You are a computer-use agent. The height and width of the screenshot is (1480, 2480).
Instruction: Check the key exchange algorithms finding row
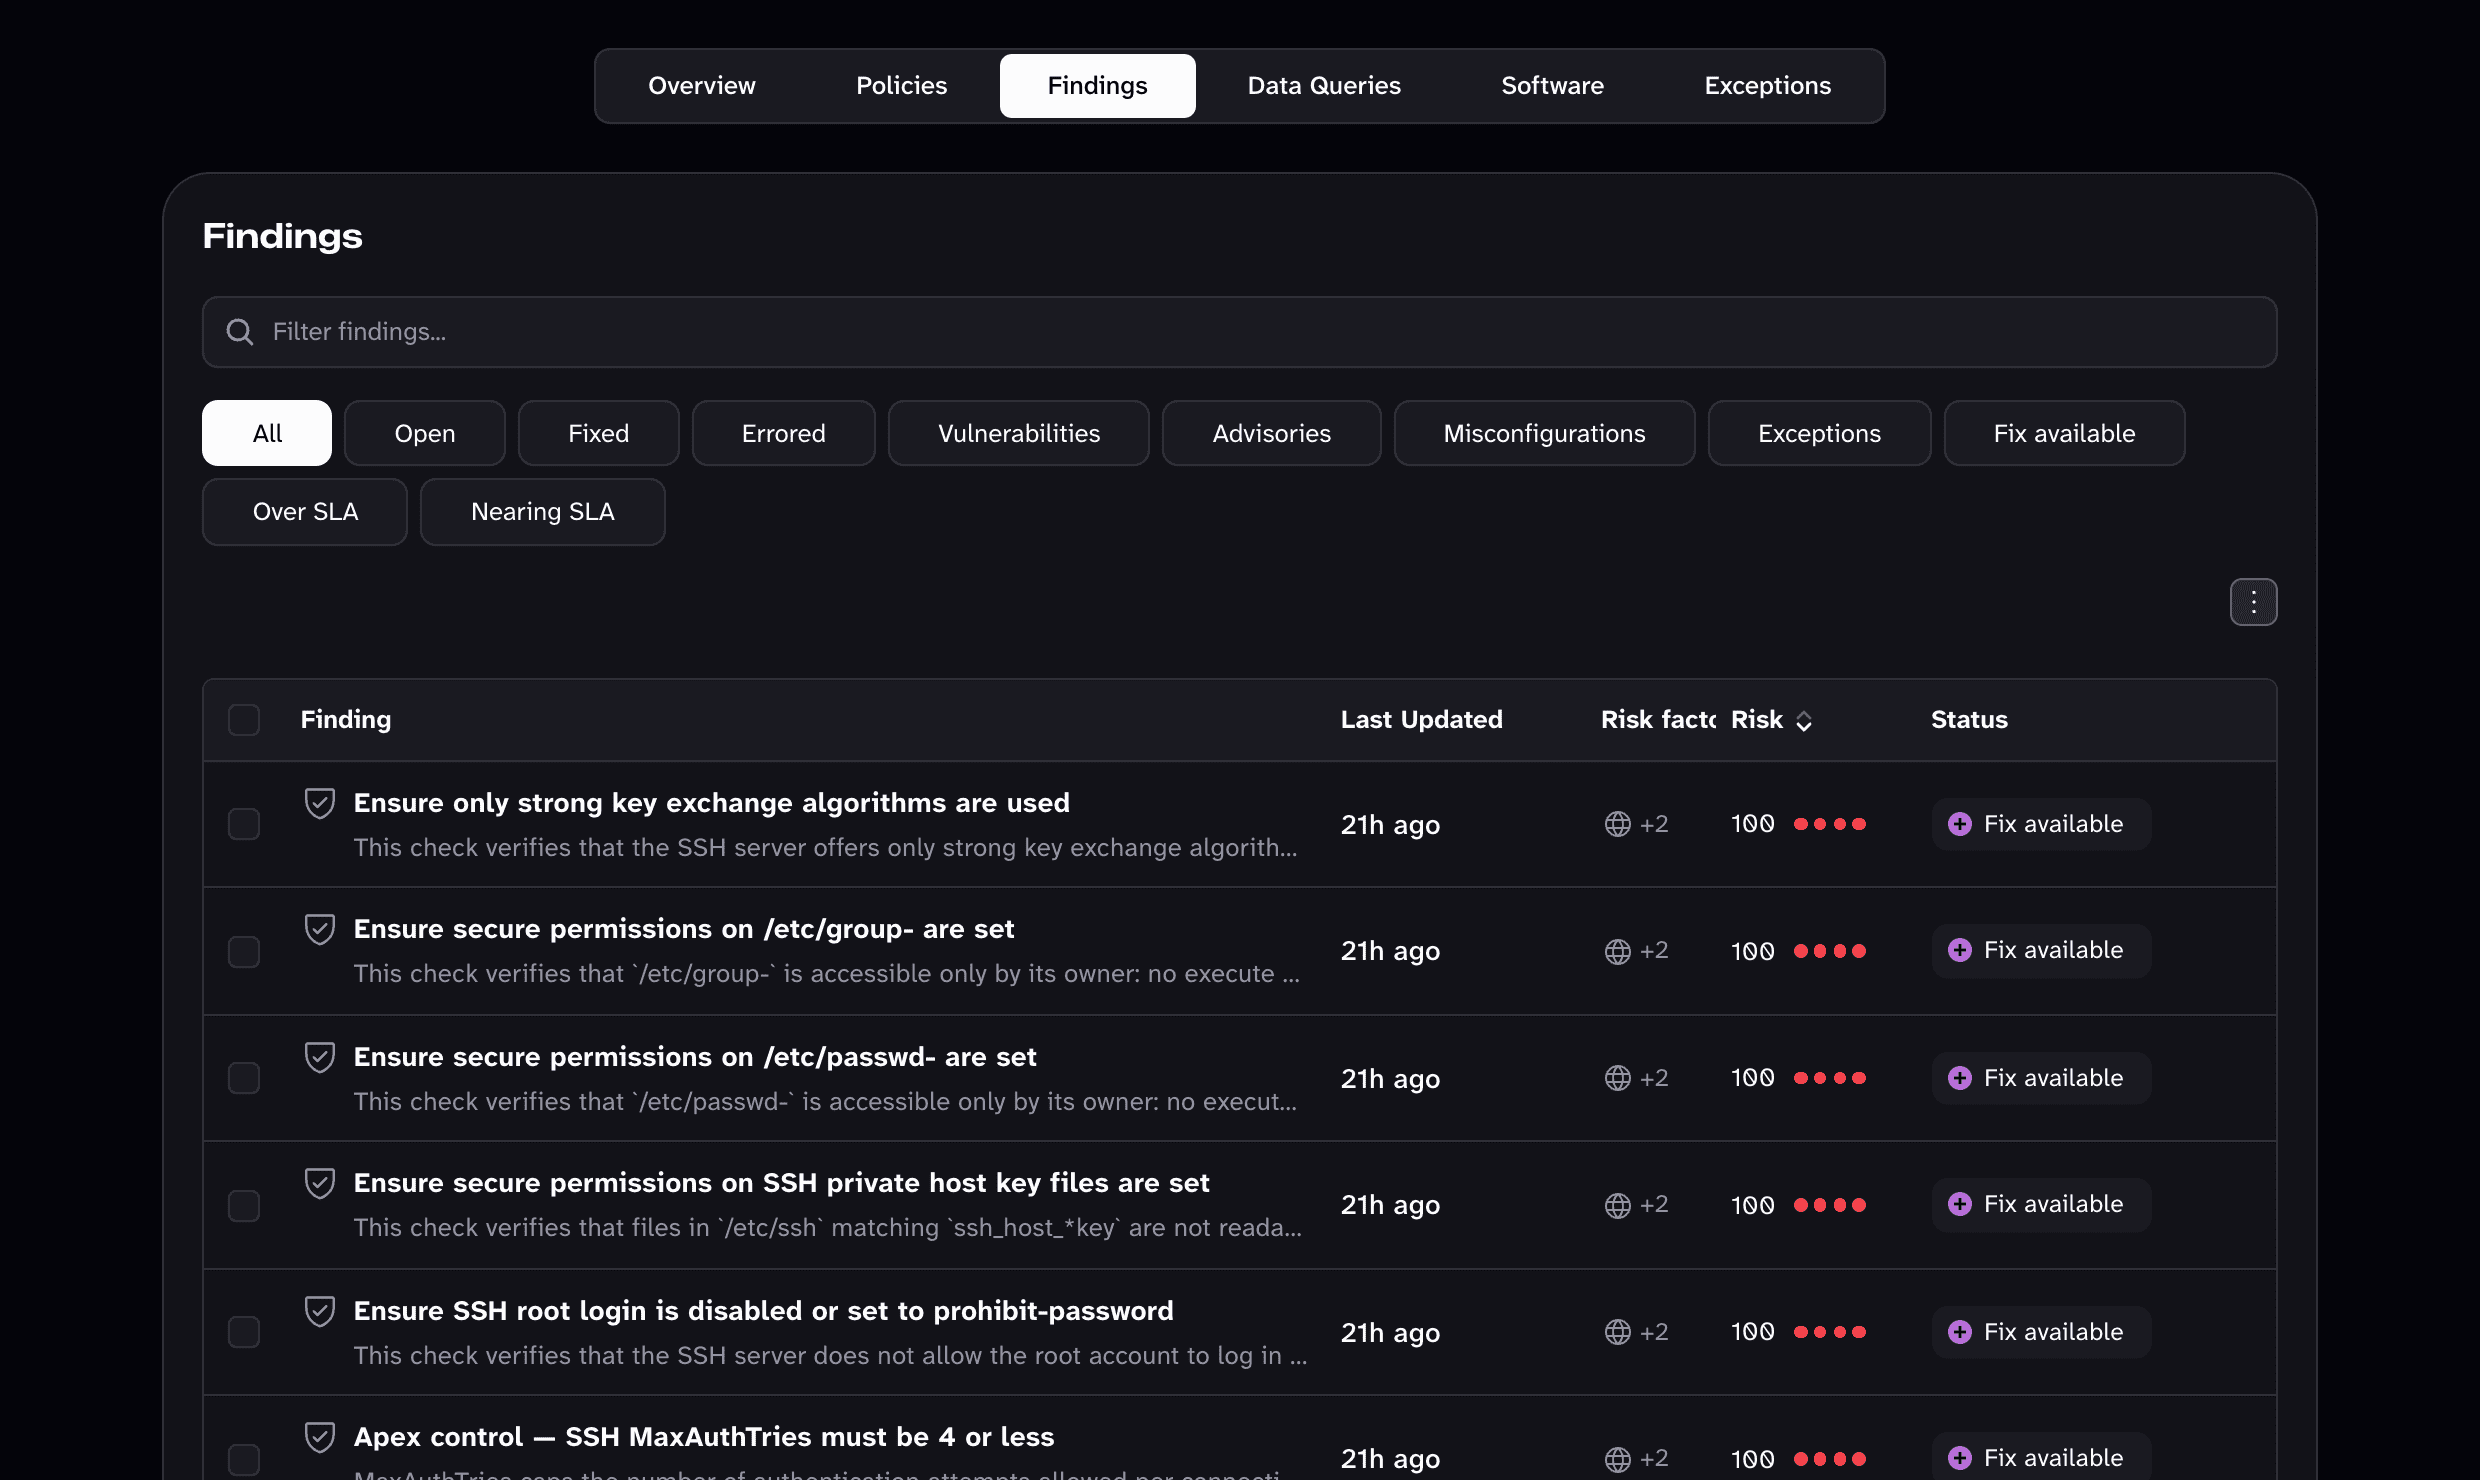244,824
